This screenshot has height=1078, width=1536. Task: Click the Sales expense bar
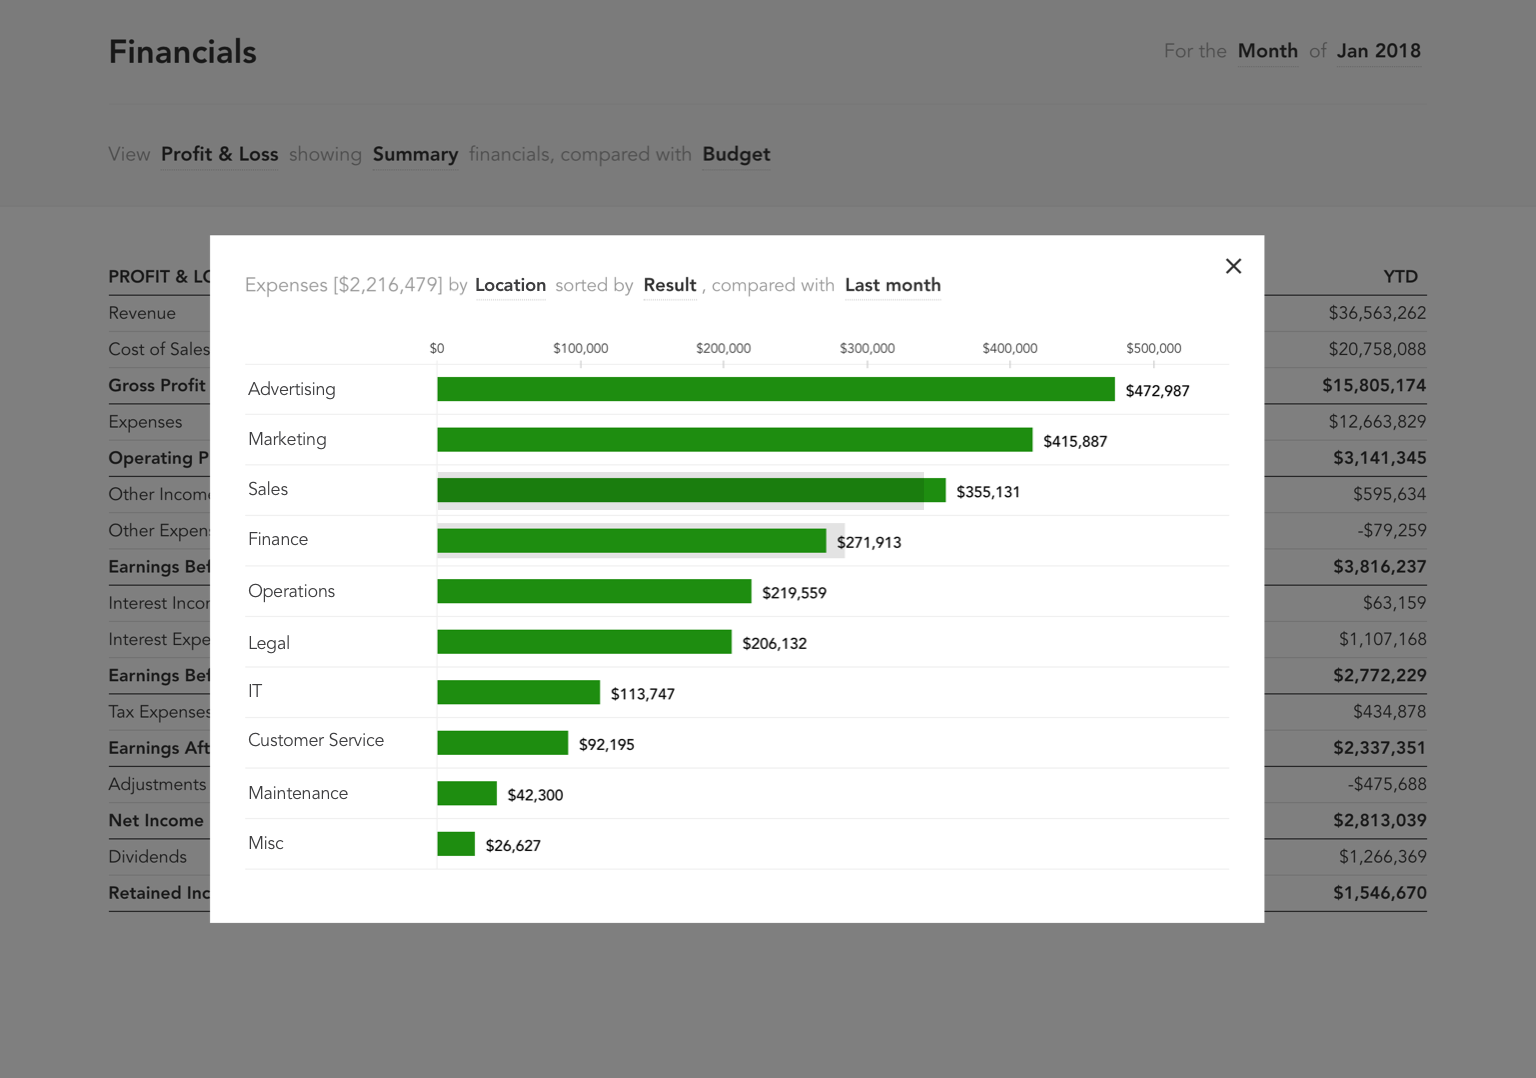pyautogui.click(x=691, y=490)
